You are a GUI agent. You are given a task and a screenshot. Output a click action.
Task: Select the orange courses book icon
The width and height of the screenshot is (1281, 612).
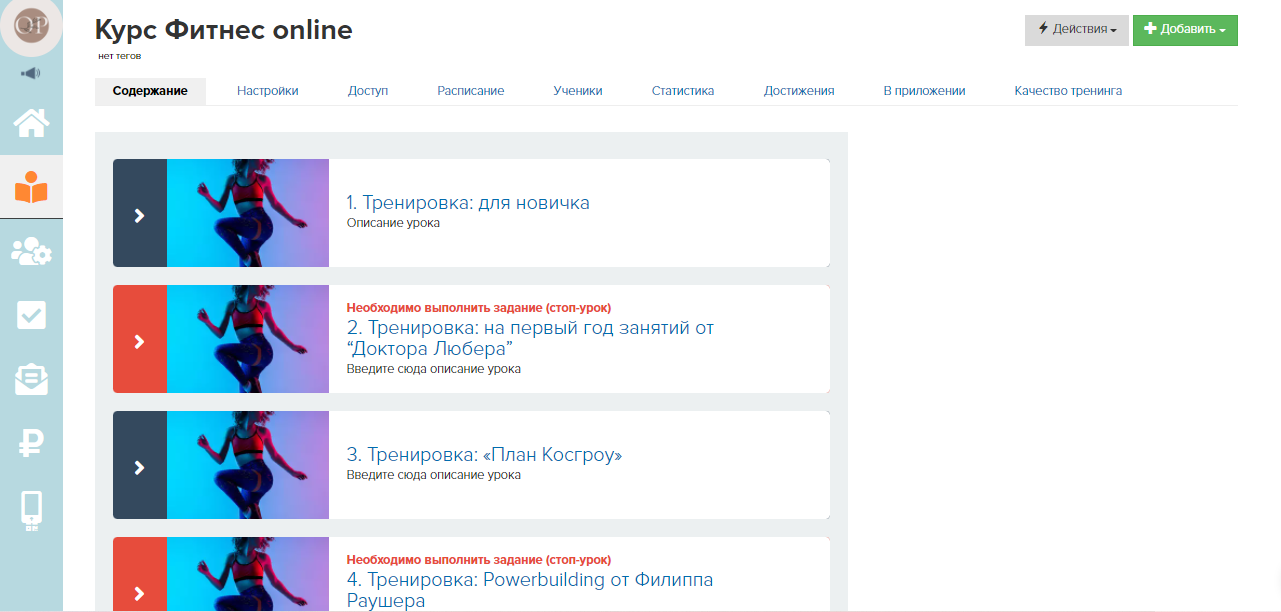[31, 187]
